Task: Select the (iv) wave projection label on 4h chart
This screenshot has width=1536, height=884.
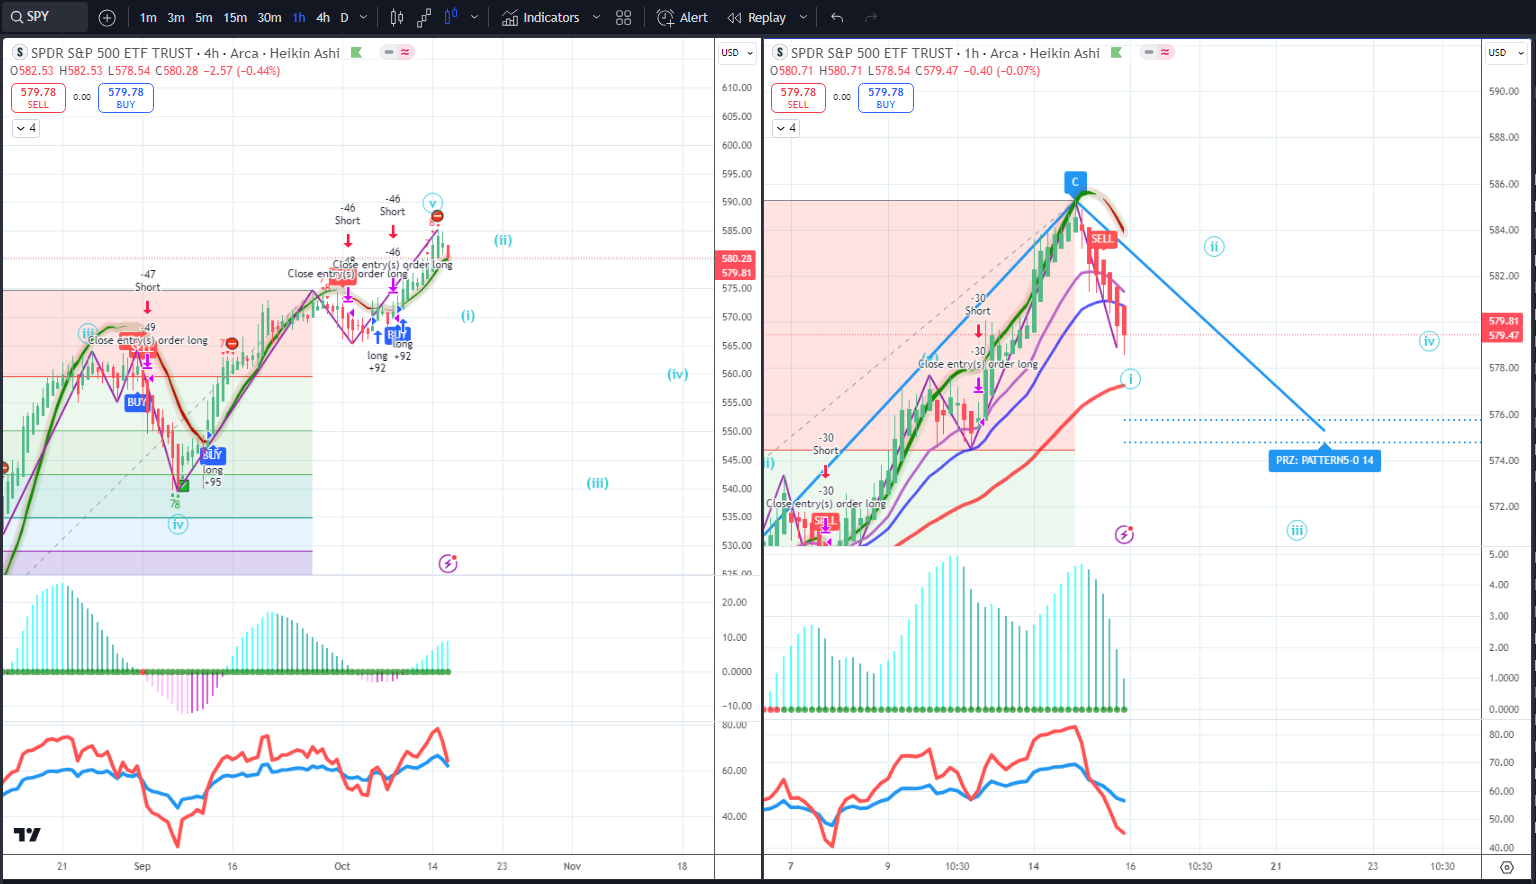Action: 678,374
